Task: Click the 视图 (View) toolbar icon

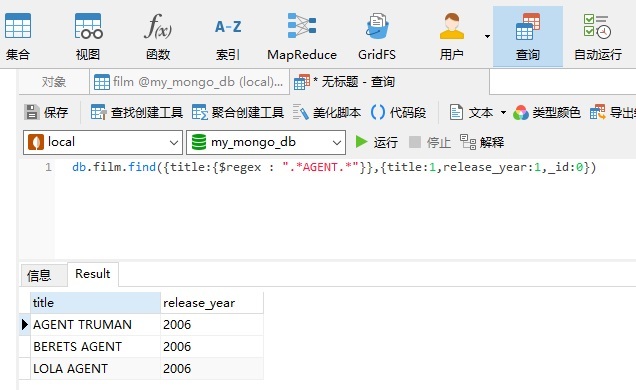Action: coord(88,36)
